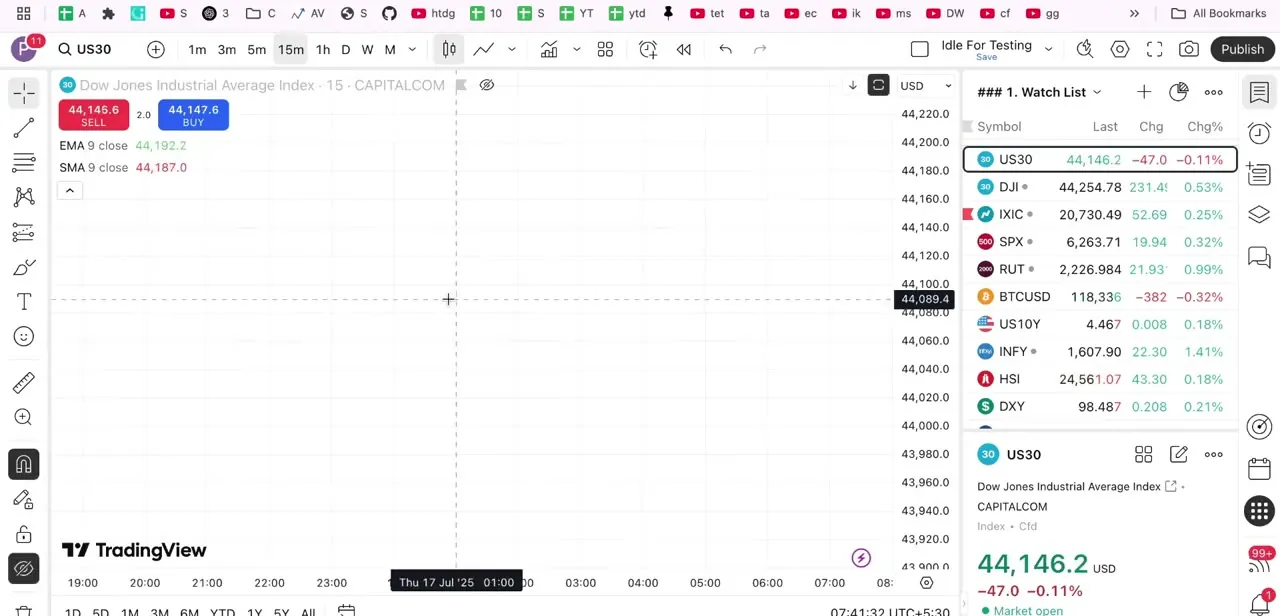Toggle hide all drawings eye icon

coord(24,569)
